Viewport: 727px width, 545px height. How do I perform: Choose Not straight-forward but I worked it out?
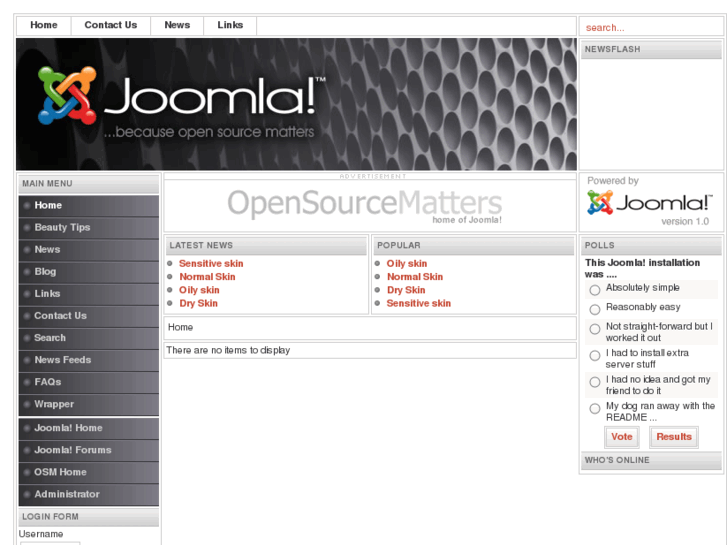[x=595, y=329]
